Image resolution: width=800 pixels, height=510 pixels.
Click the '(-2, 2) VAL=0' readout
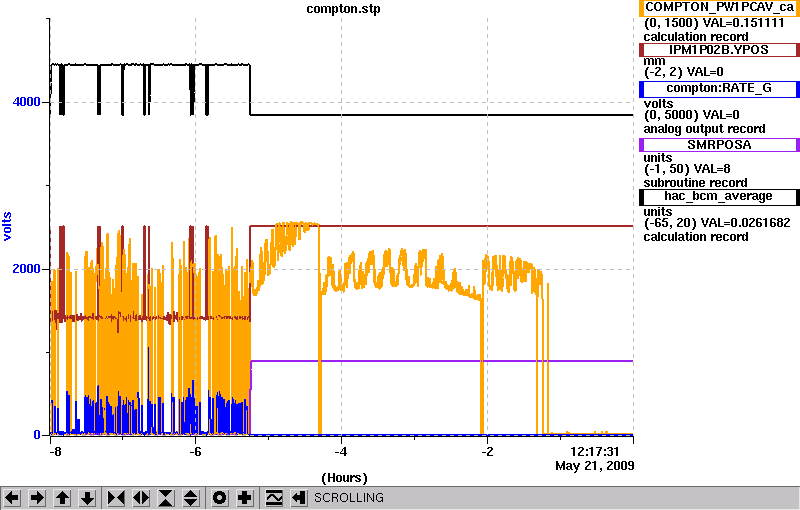pos(684,72)
